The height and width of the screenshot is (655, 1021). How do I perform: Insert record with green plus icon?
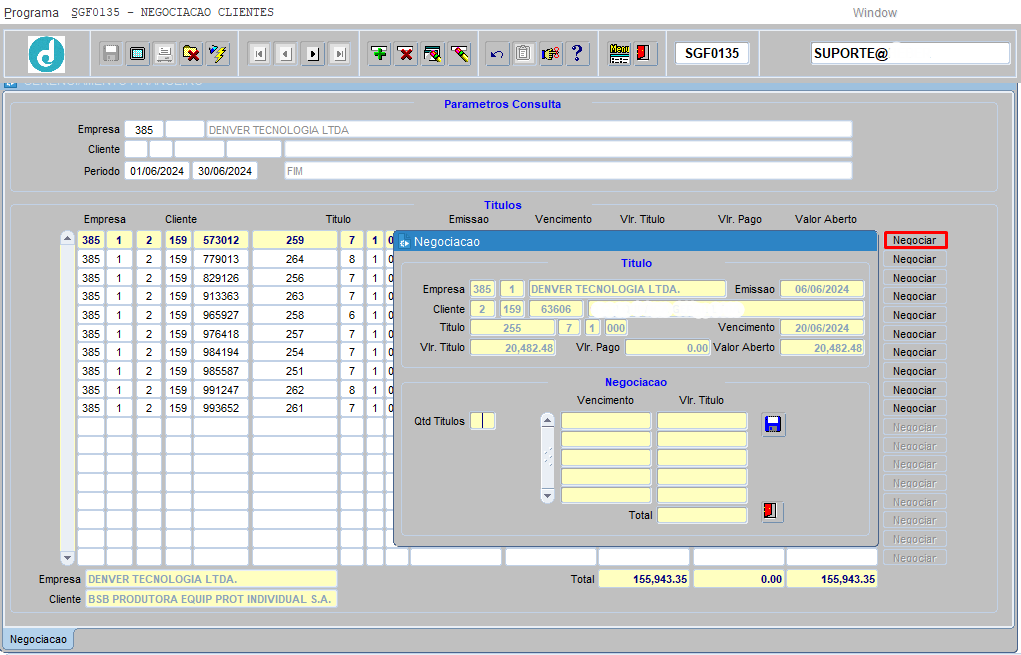(379, 53)
